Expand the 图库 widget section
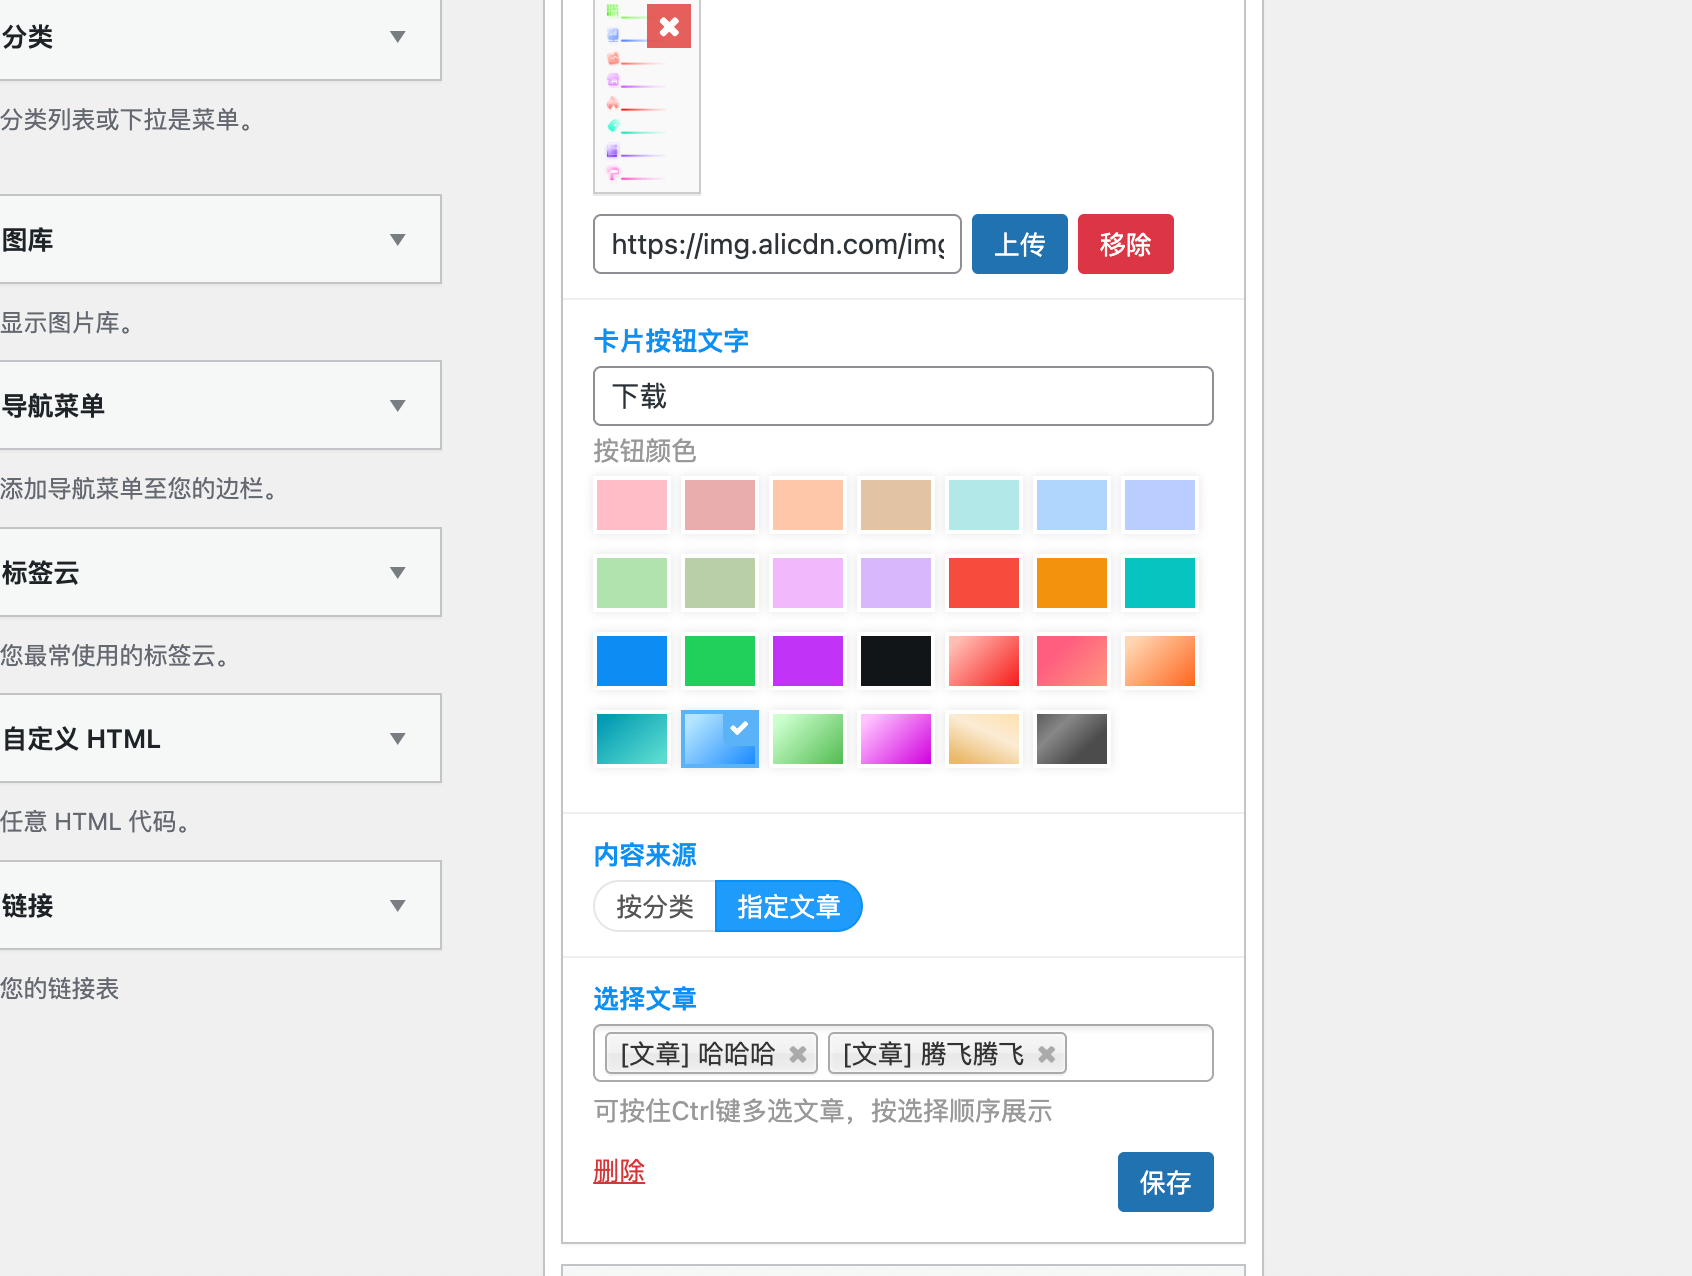Viewport: 1692px width, 1276px height. [397, 239]
